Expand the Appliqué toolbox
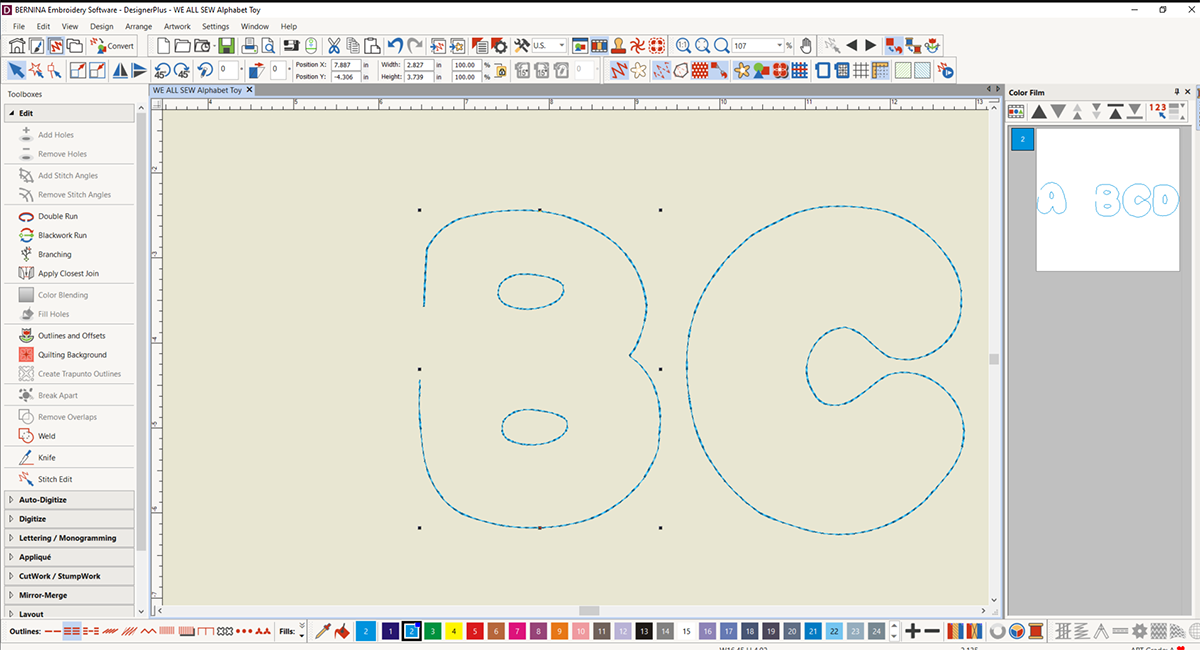Screen dimensions: 1200x650 70,557
